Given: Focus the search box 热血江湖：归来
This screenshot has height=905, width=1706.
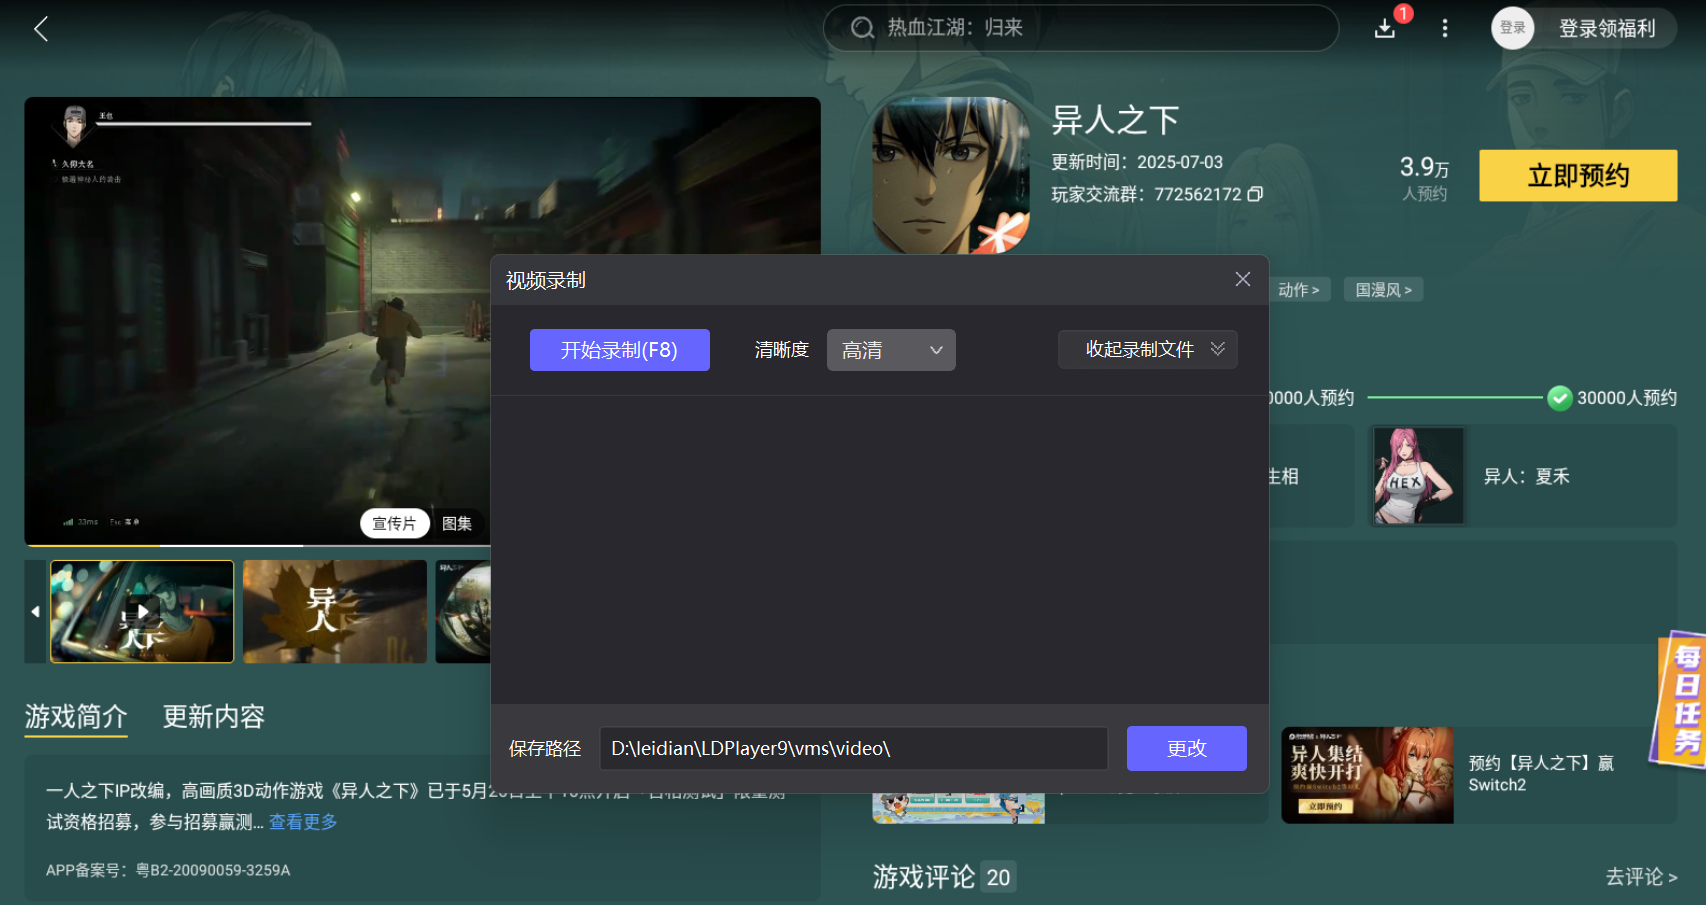Looking at the screenshot, I should click(x=1080, y=28).
